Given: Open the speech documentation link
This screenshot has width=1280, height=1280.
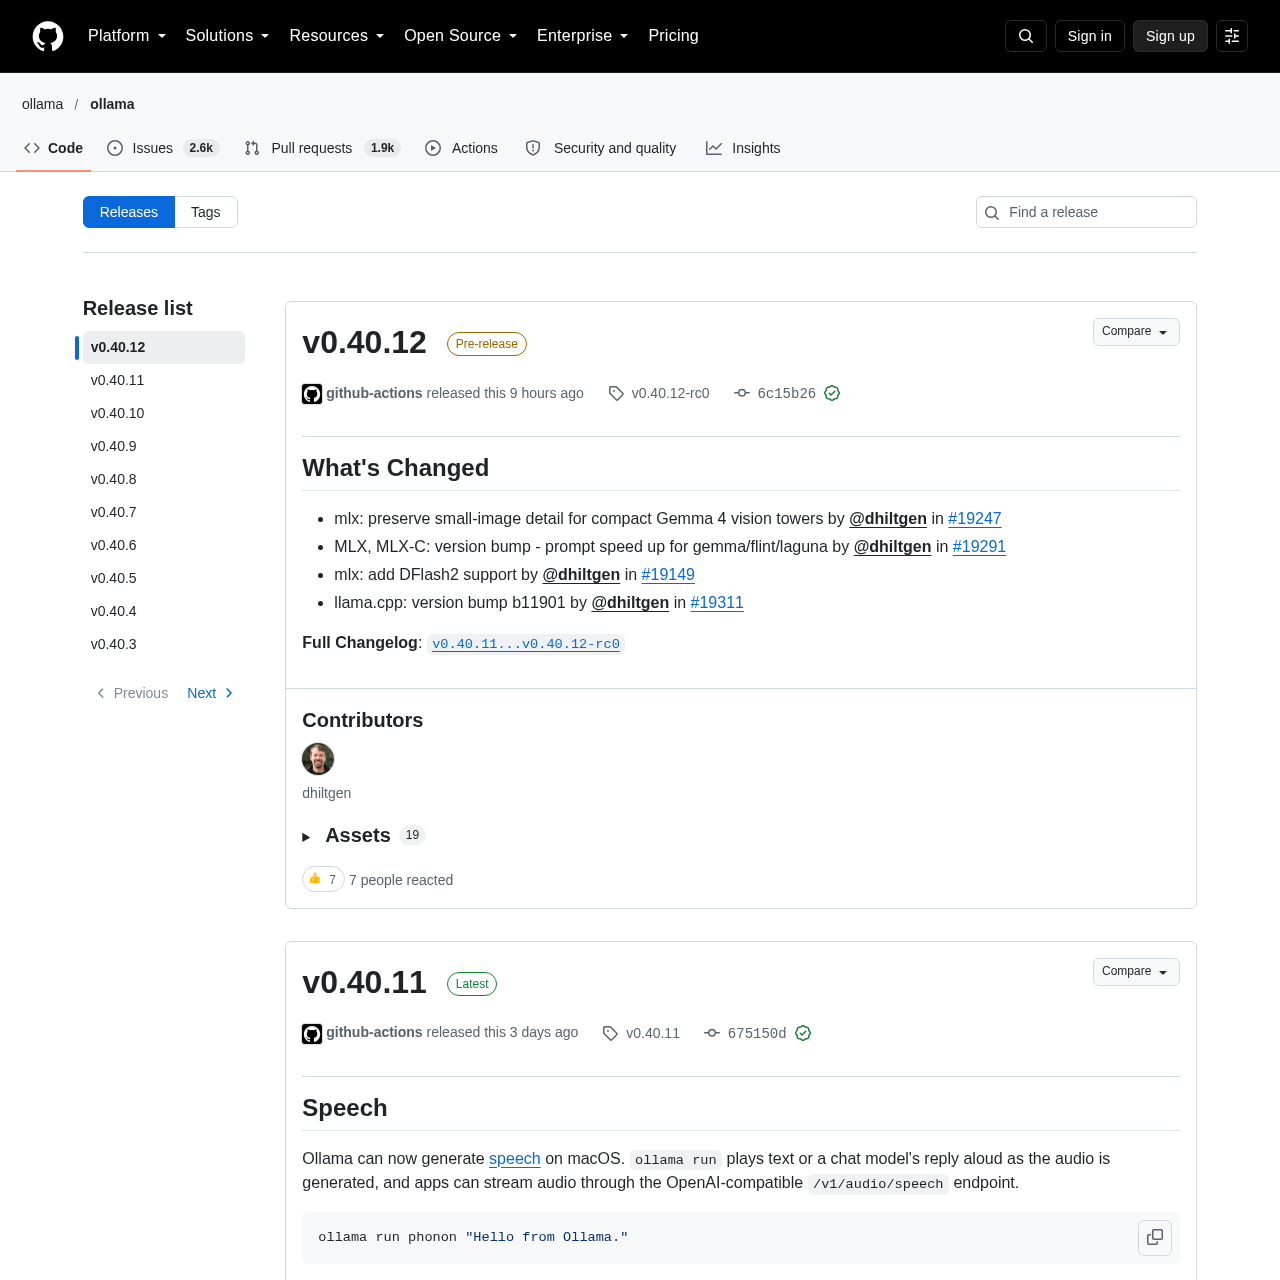Looking at the screenshot, I should (515, 1158).
